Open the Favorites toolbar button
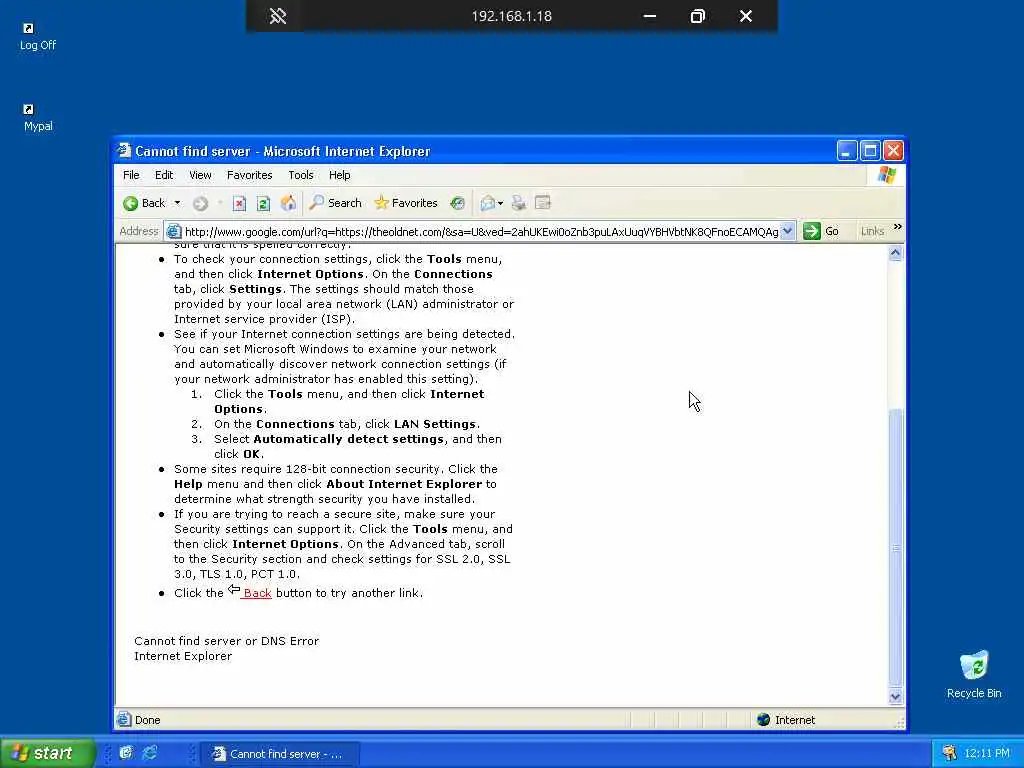1024x768 pixels. coord(406,203)
